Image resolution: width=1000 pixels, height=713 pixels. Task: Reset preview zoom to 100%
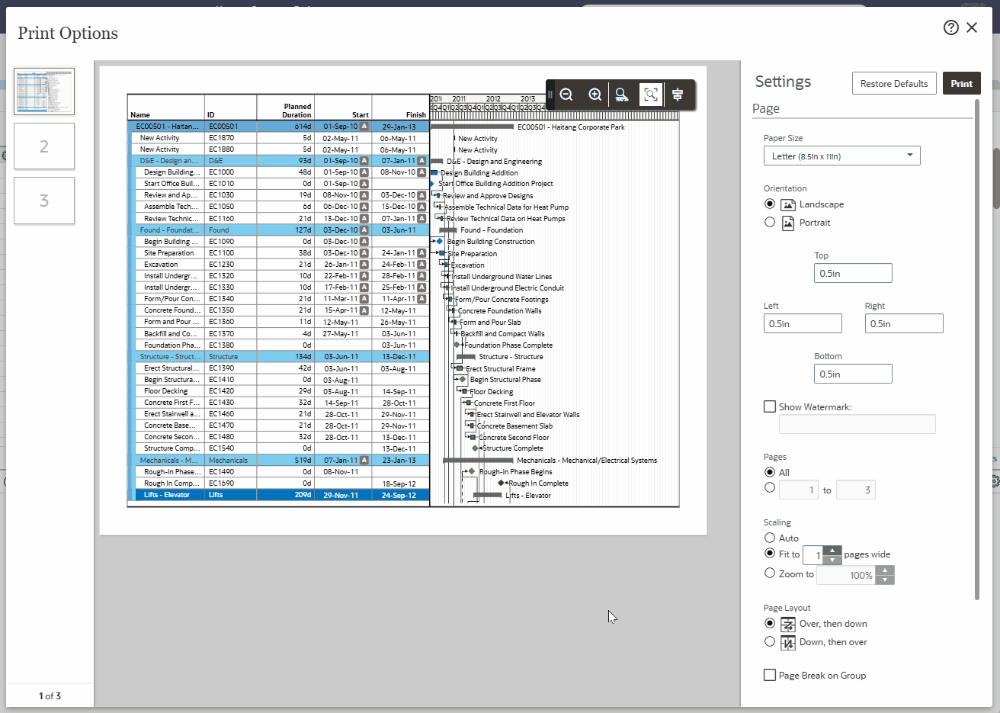click(x=622, y=95)
